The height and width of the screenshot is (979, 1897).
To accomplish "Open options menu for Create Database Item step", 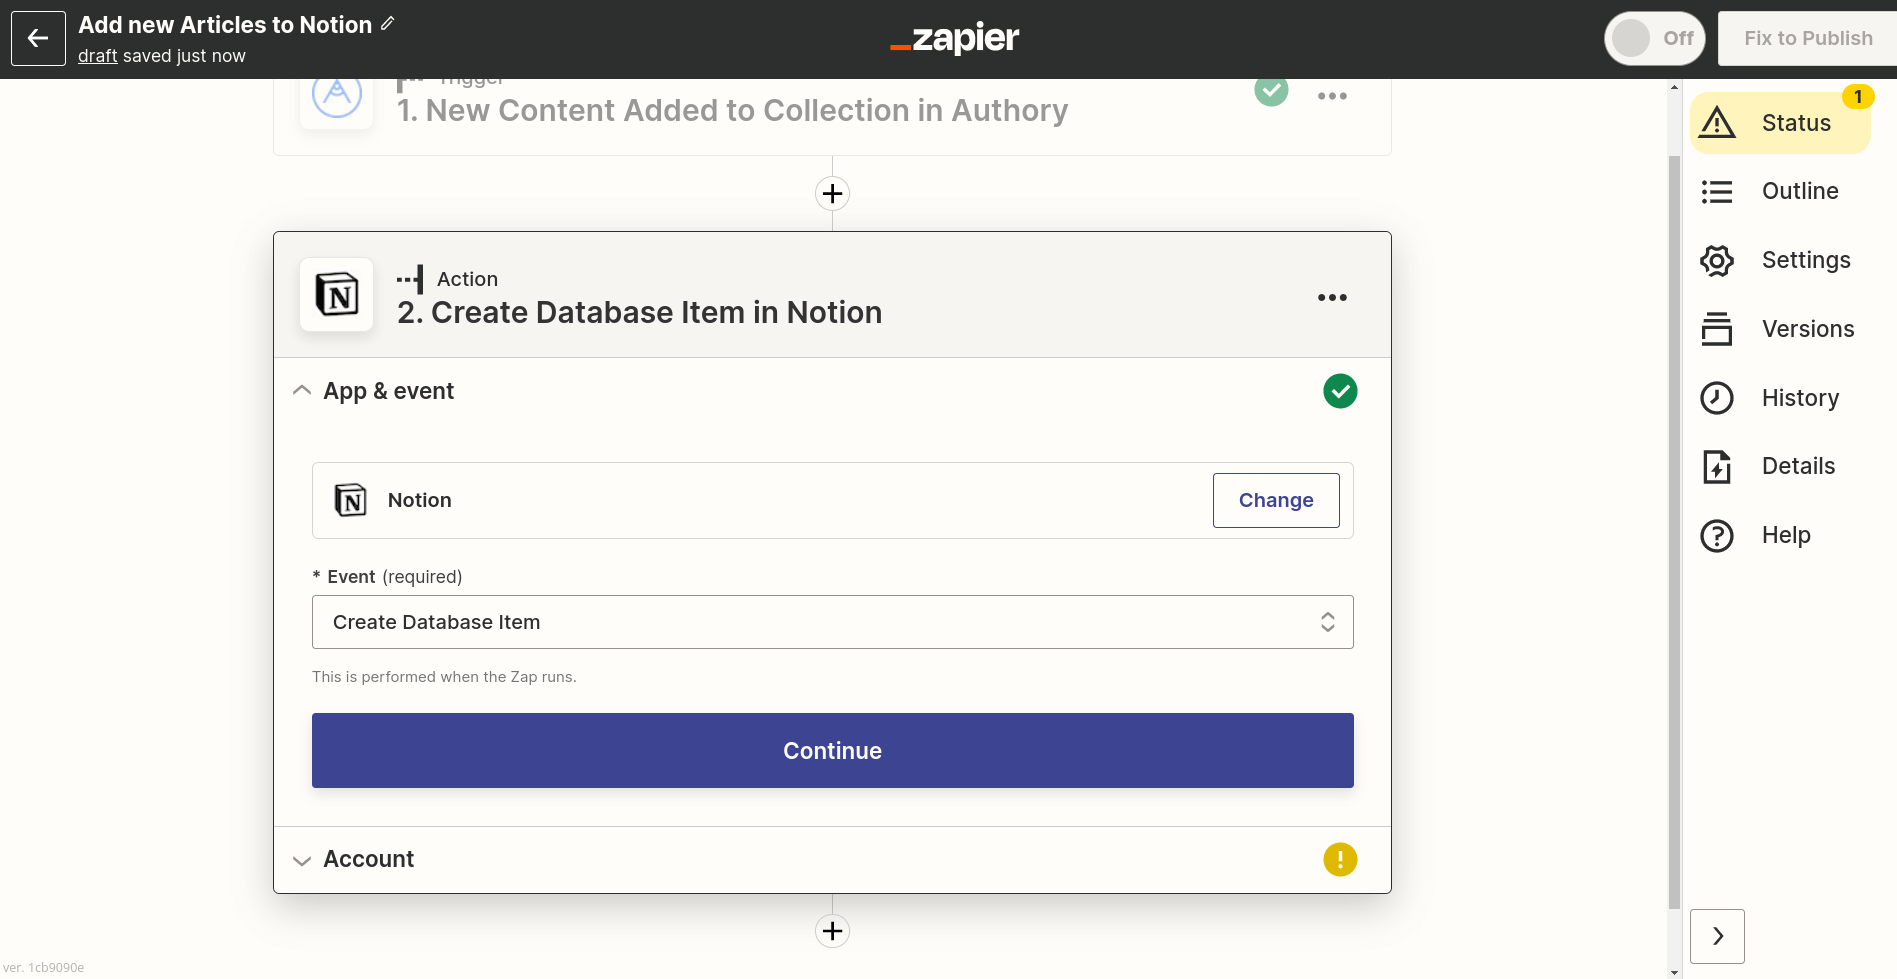I will coord(1332,296).
